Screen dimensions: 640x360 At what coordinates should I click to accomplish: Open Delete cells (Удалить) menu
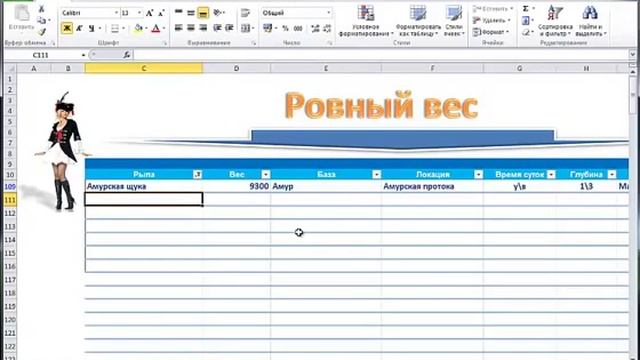(x=491, y=20)
